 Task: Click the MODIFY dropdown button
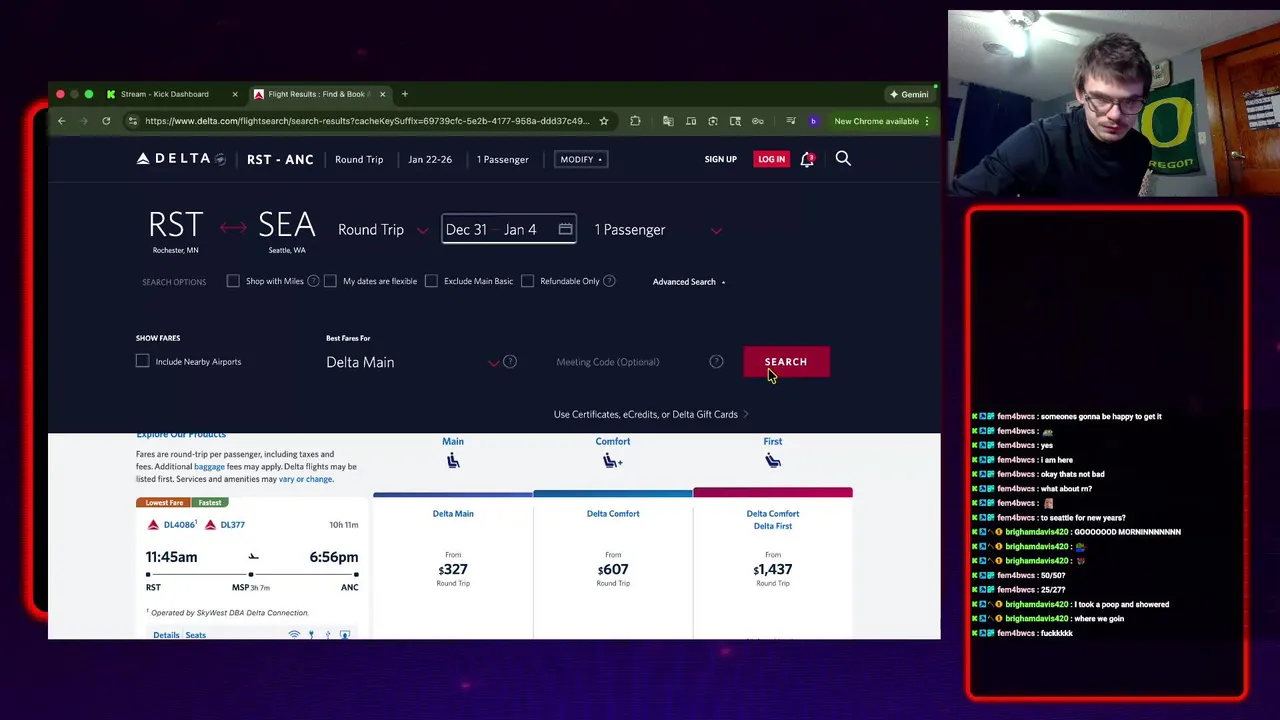581,159
